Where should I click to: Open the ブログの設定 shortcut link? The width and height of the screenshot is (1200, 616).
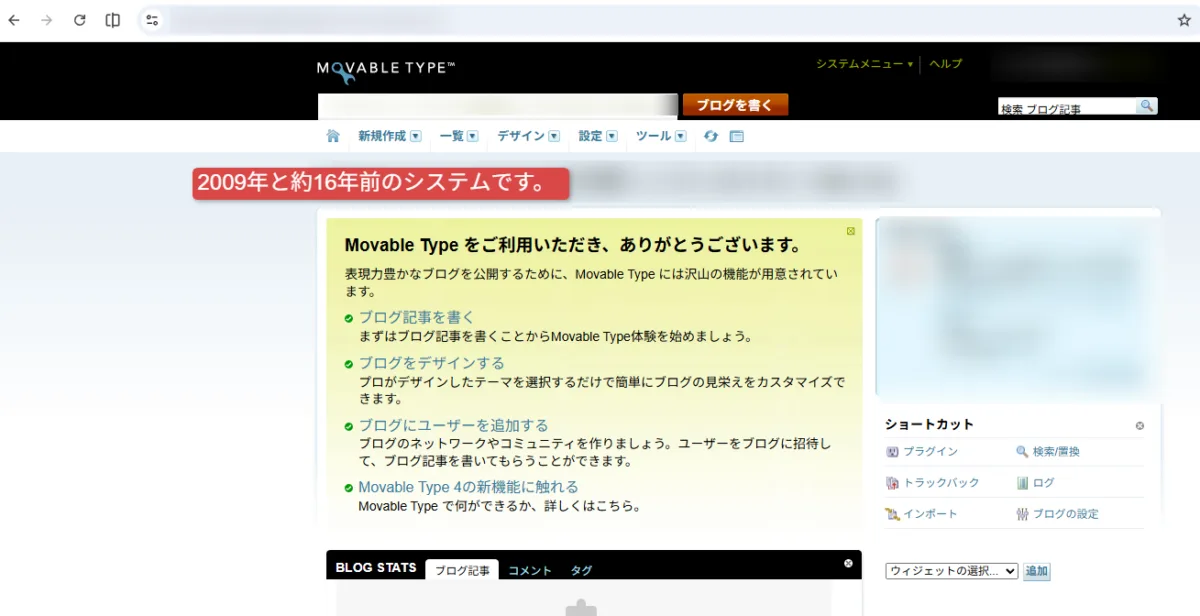point(1065,514)
